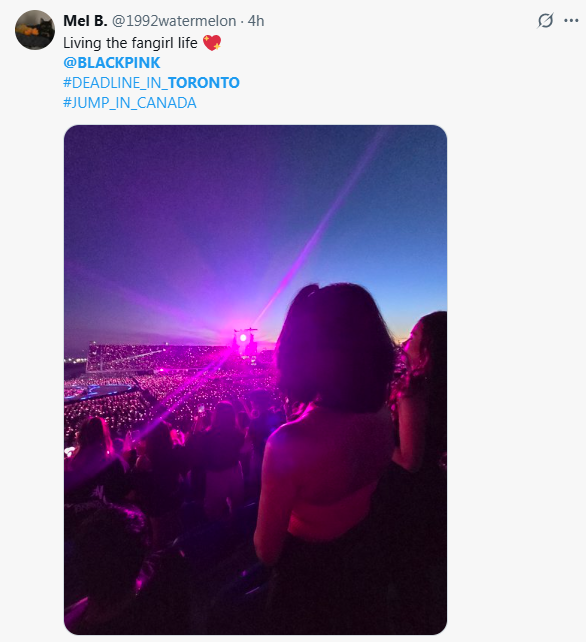Open the @1992watermelon handle link
The height and width of the screenshot is (642, 586).
[x=174, y=21]
